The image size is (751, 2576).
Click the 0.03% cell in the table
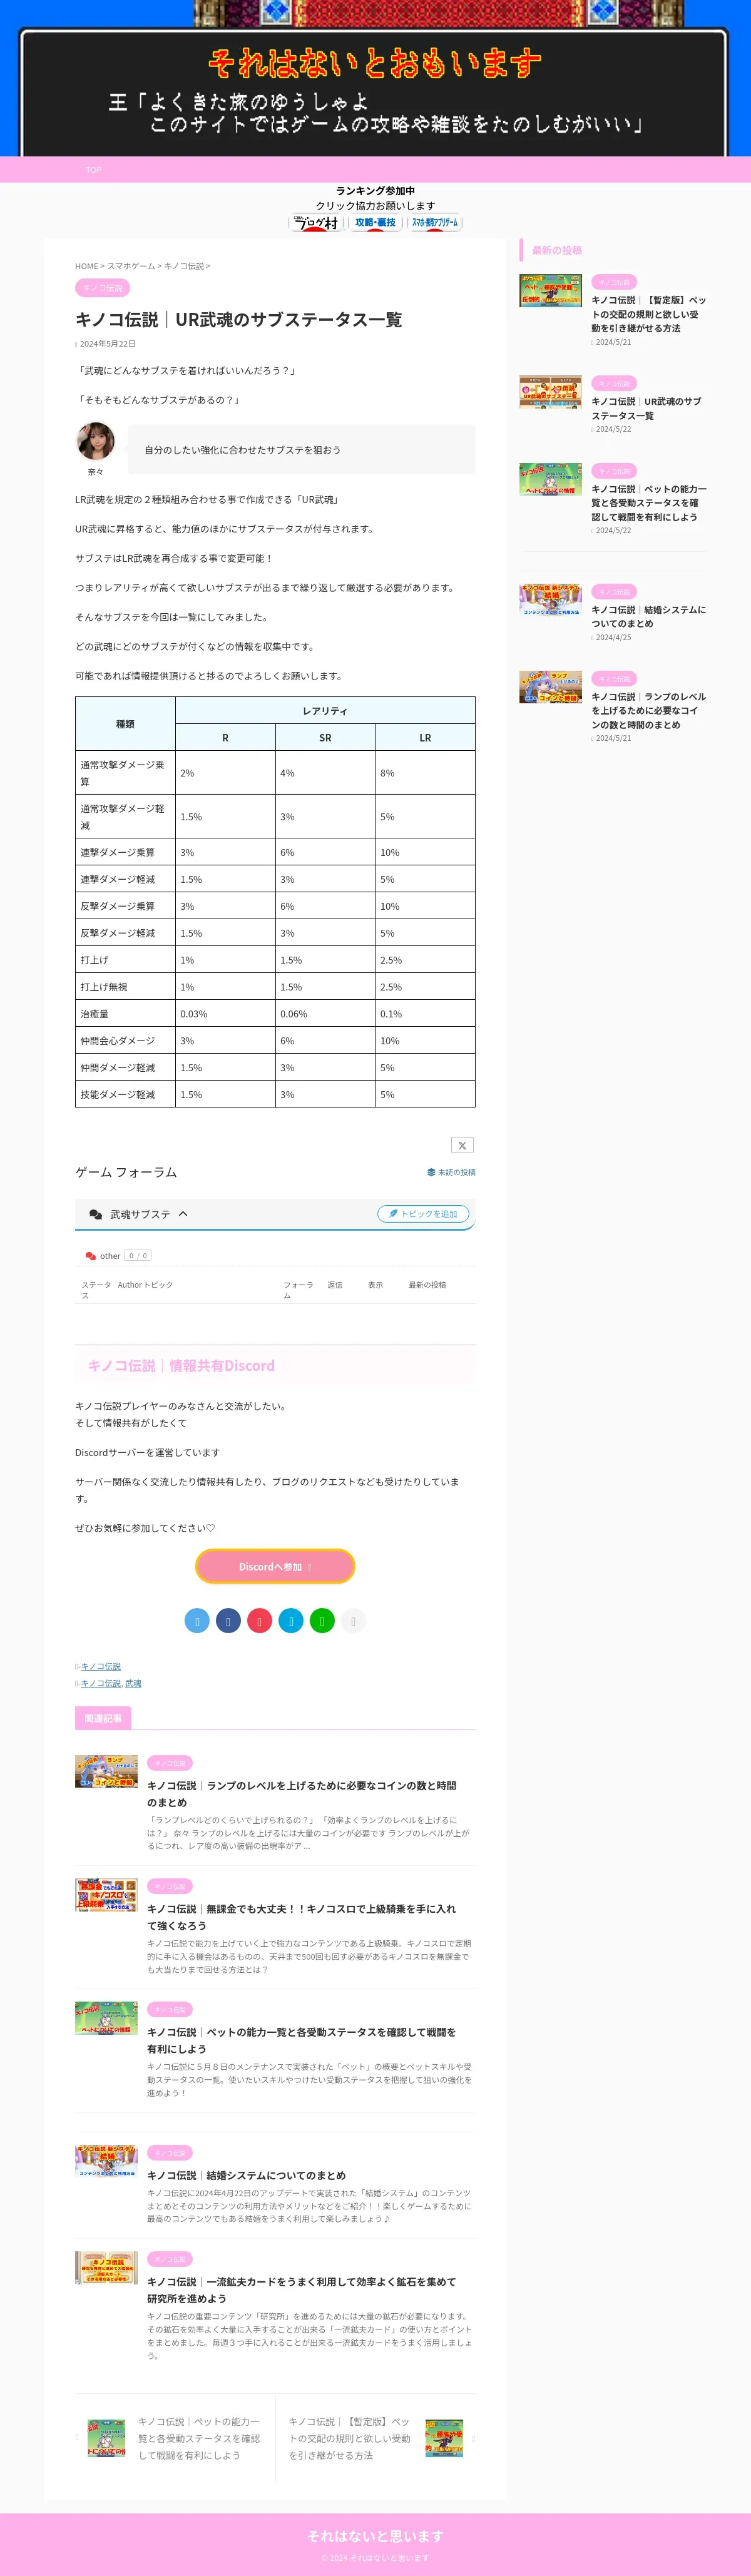[x=225, y=1014]
